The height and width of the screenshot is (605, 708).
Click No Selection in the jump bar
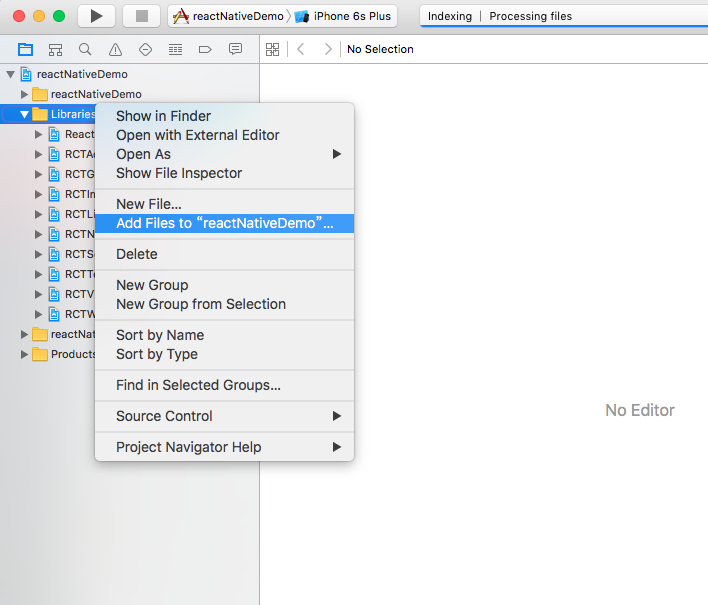click(380, 49)
